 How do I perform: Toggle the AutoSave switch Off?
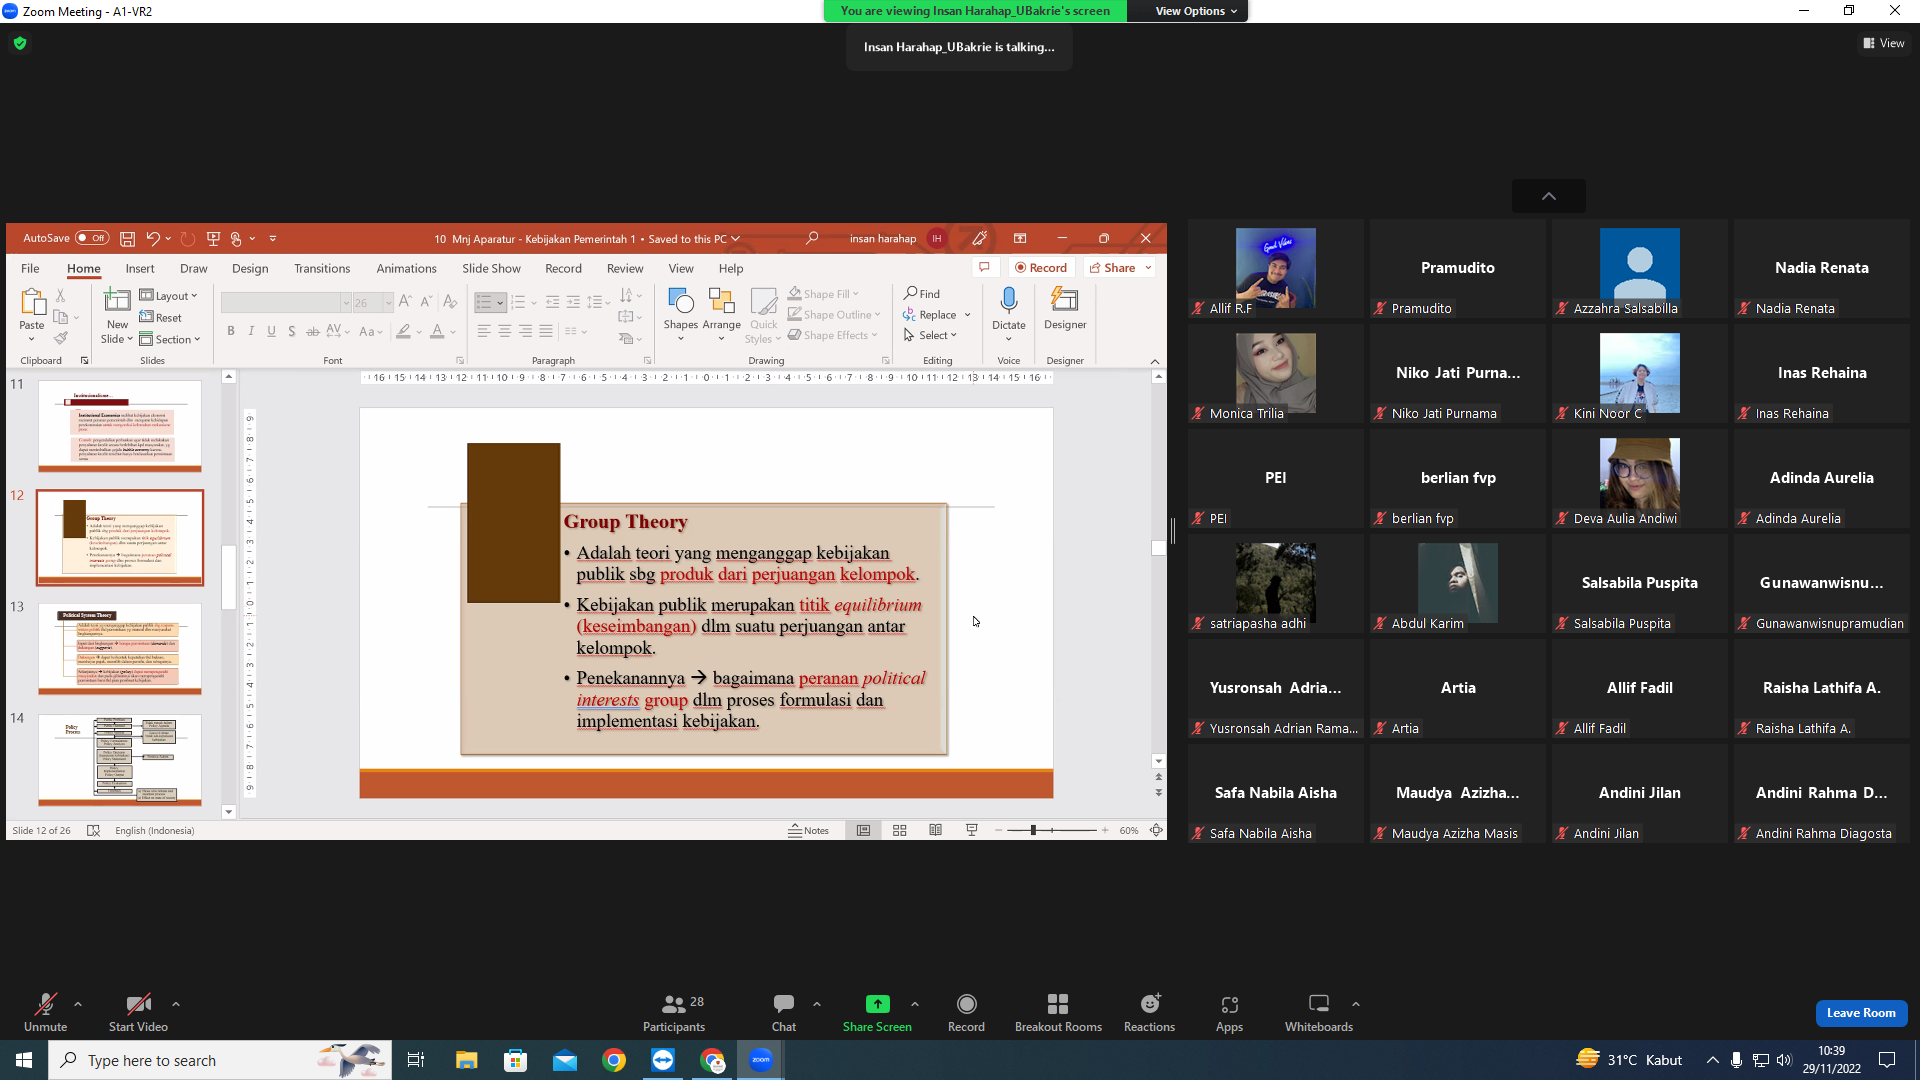click(92, 239)
